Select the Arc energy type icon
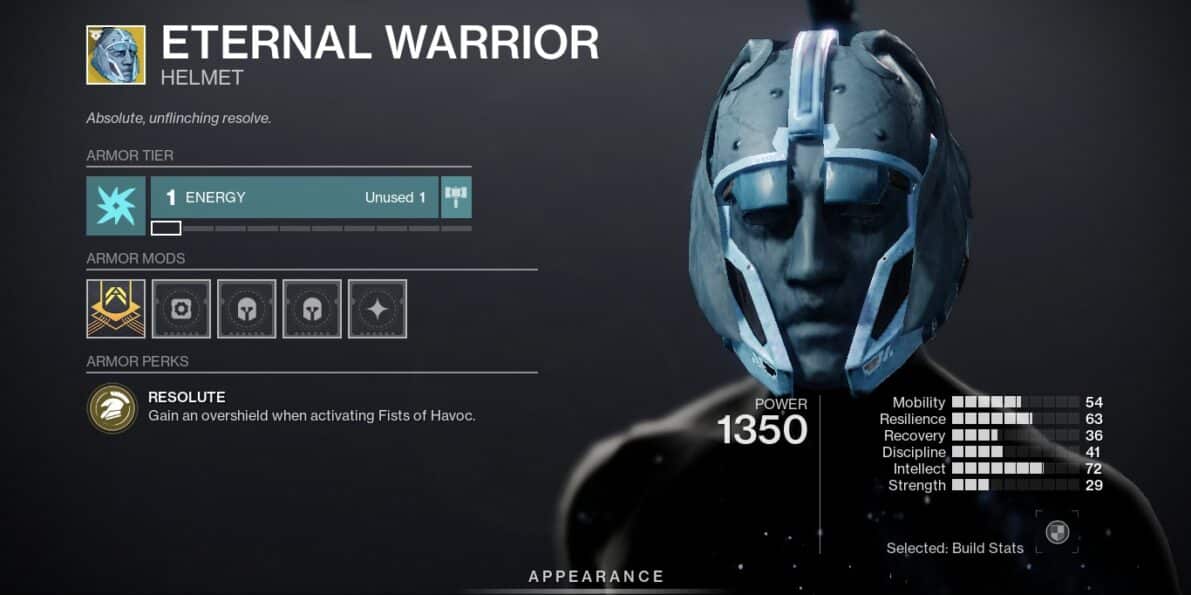 point(115,205)
